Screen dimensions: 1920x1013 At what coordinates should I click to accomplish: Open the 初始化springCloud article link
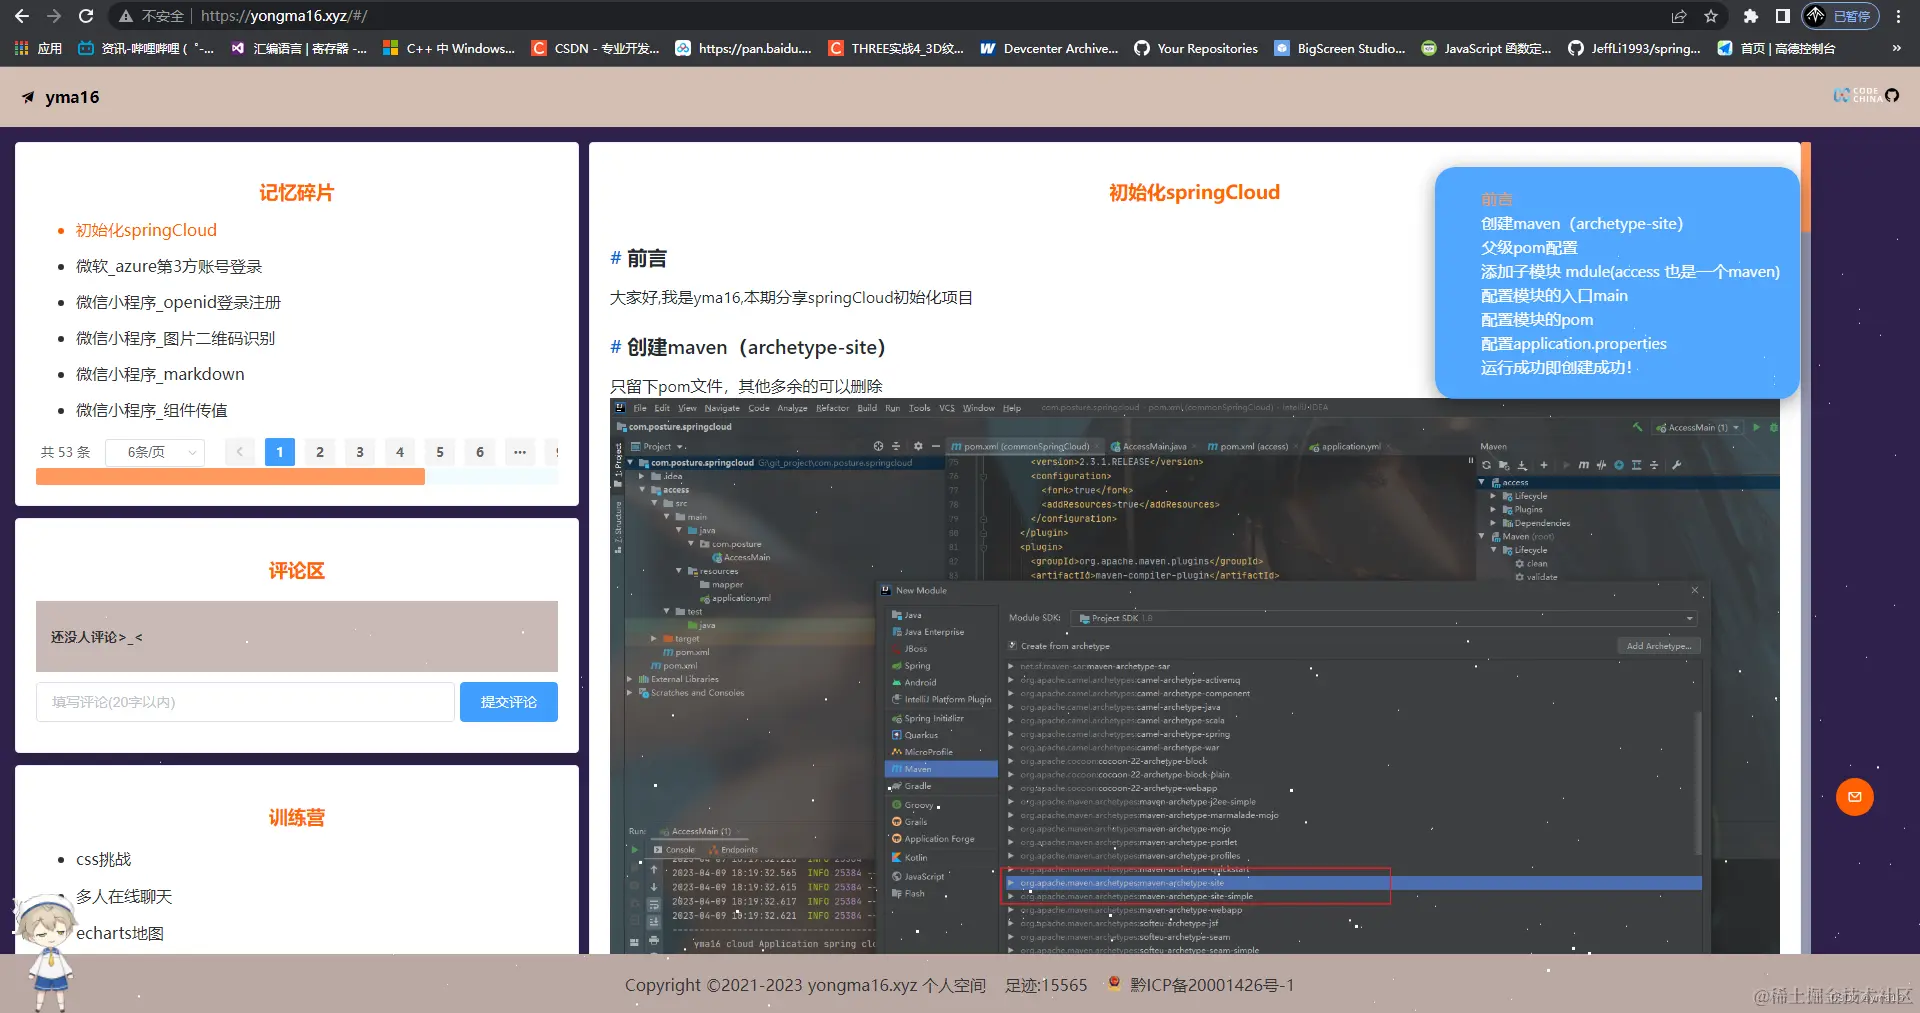click(146, 230)
